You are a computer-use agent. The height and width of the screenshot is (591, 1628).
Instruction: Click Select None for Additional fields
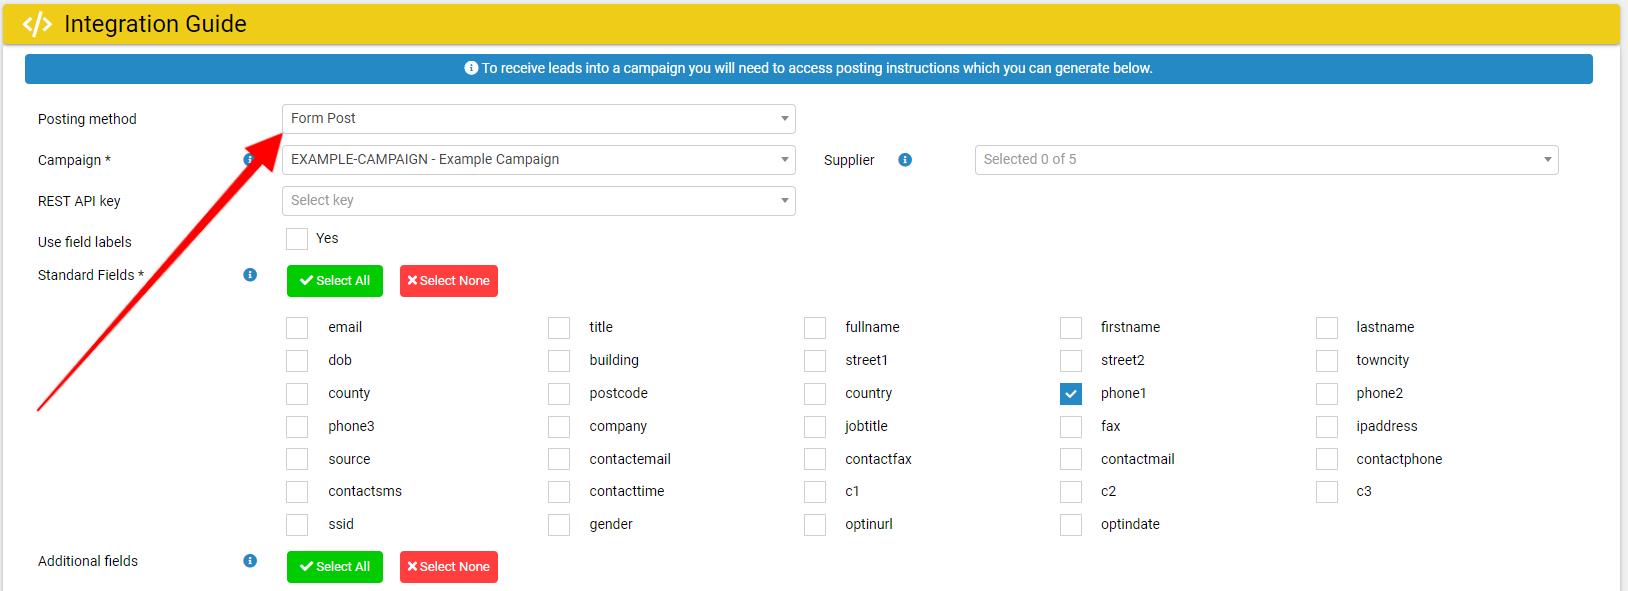448,567
